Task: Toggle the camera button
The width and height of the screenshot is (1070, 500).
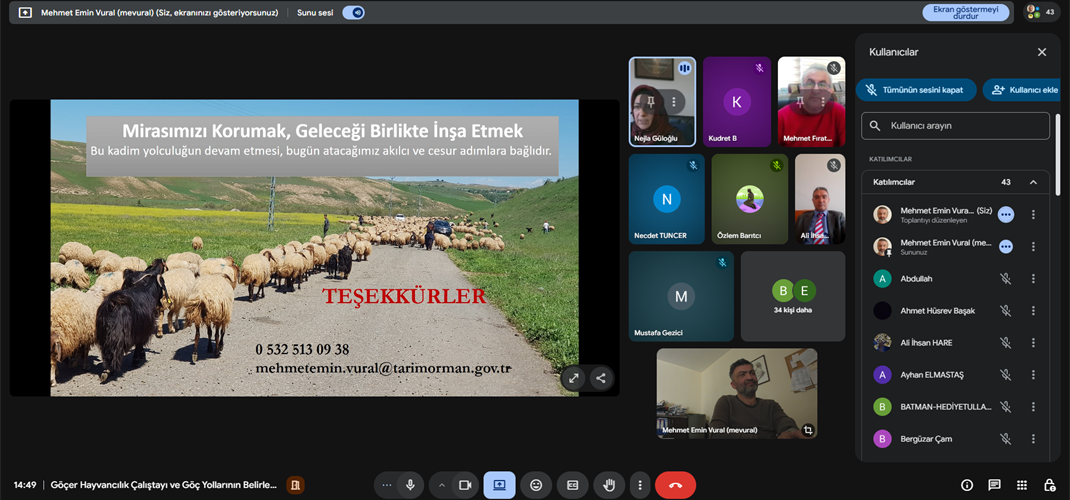Action: pyautogui.click(x=464, y=485)
